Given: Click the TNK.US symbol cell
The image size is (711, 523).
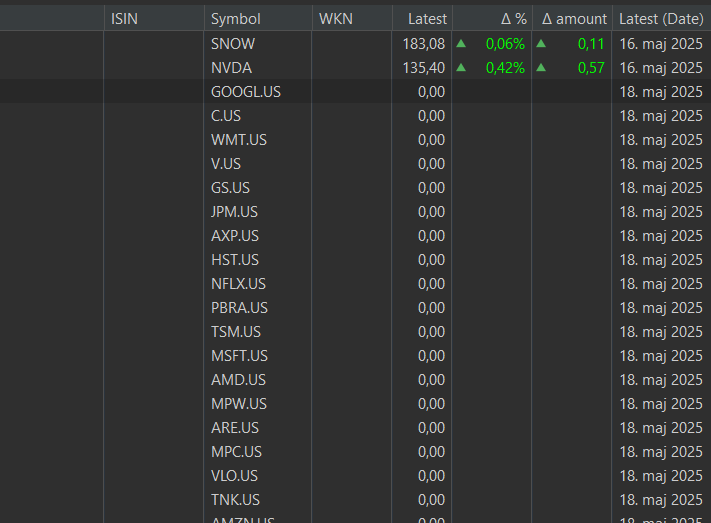Looking at the screenshot, I should click(x=235, y=500).
